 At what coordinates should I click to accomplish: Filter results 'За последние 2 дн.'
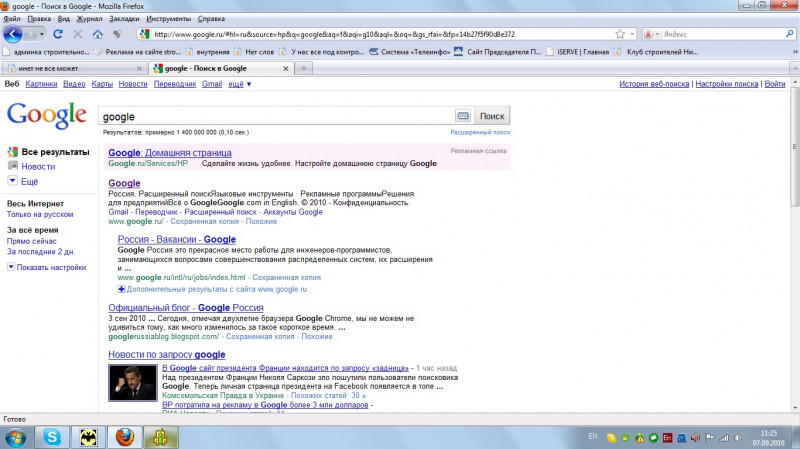pyautogui.click(x=41, y=252)
